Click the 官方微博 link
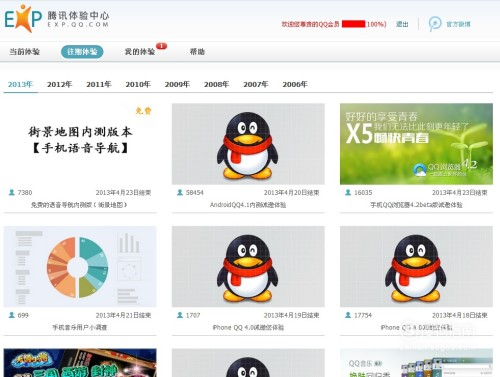 pyautogui.click(x=458, y=24)
